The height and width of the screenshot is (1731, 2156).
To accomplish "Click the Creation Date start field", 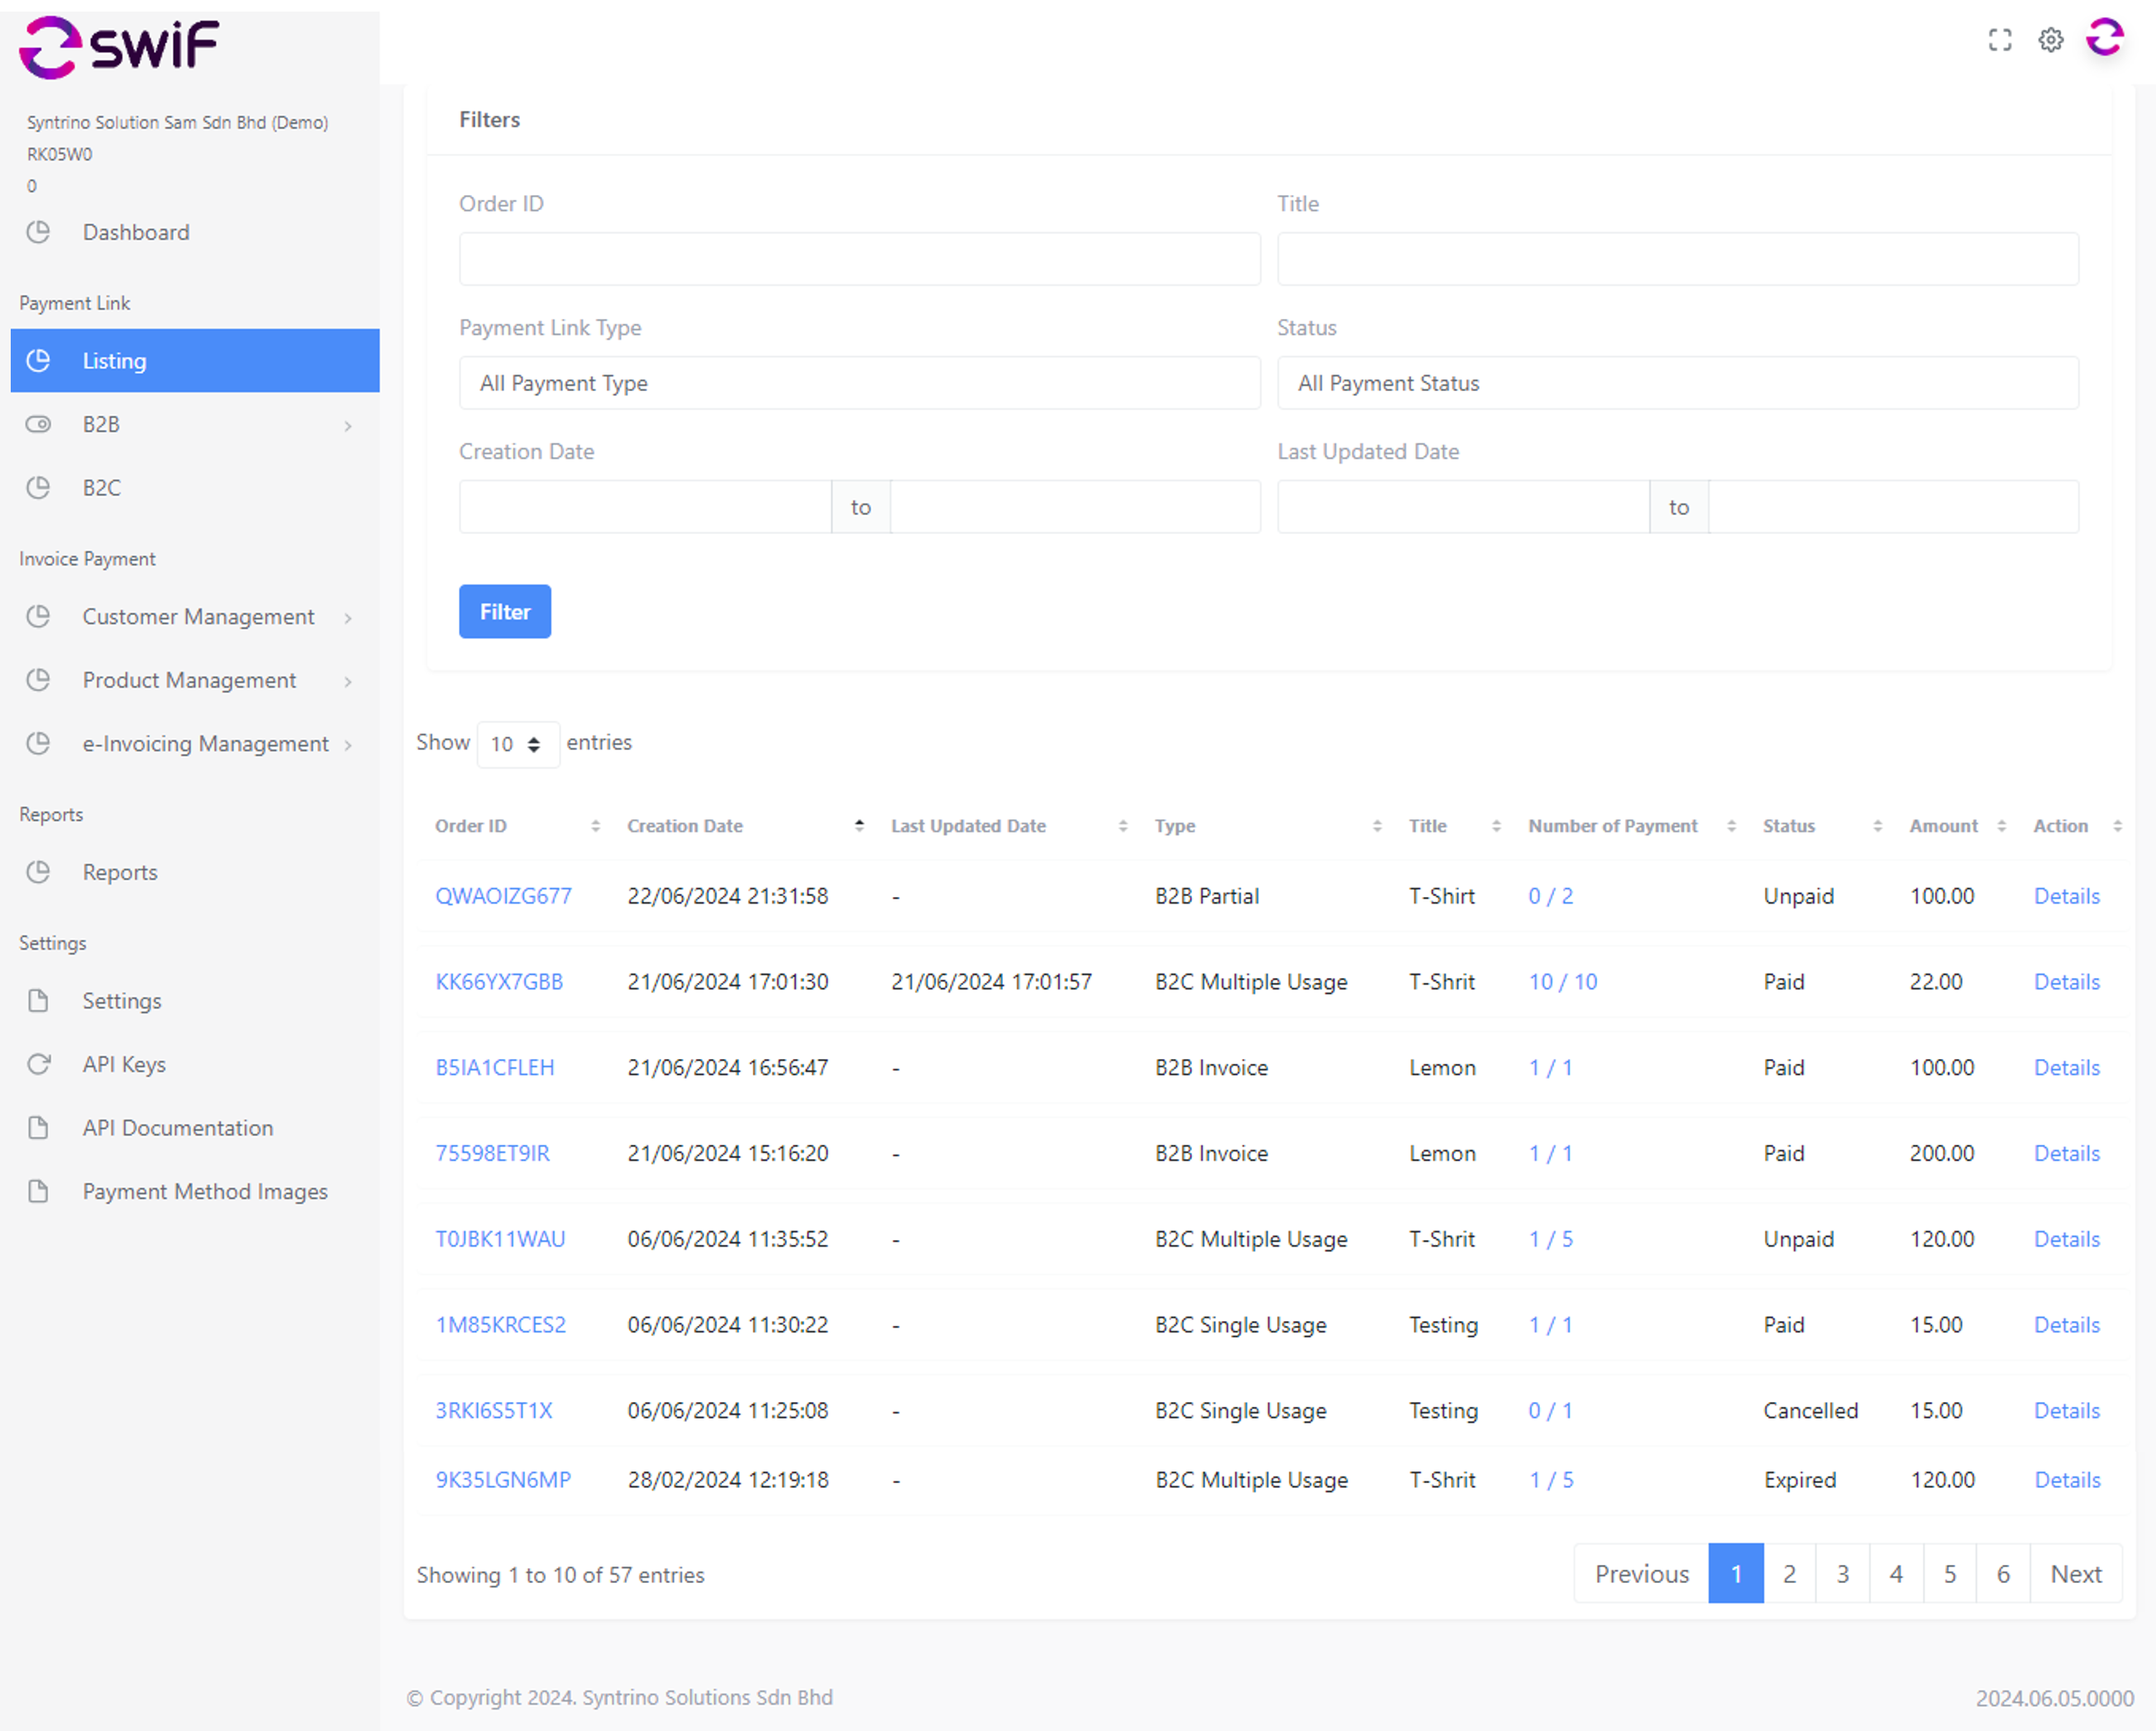I will [645, 507].
